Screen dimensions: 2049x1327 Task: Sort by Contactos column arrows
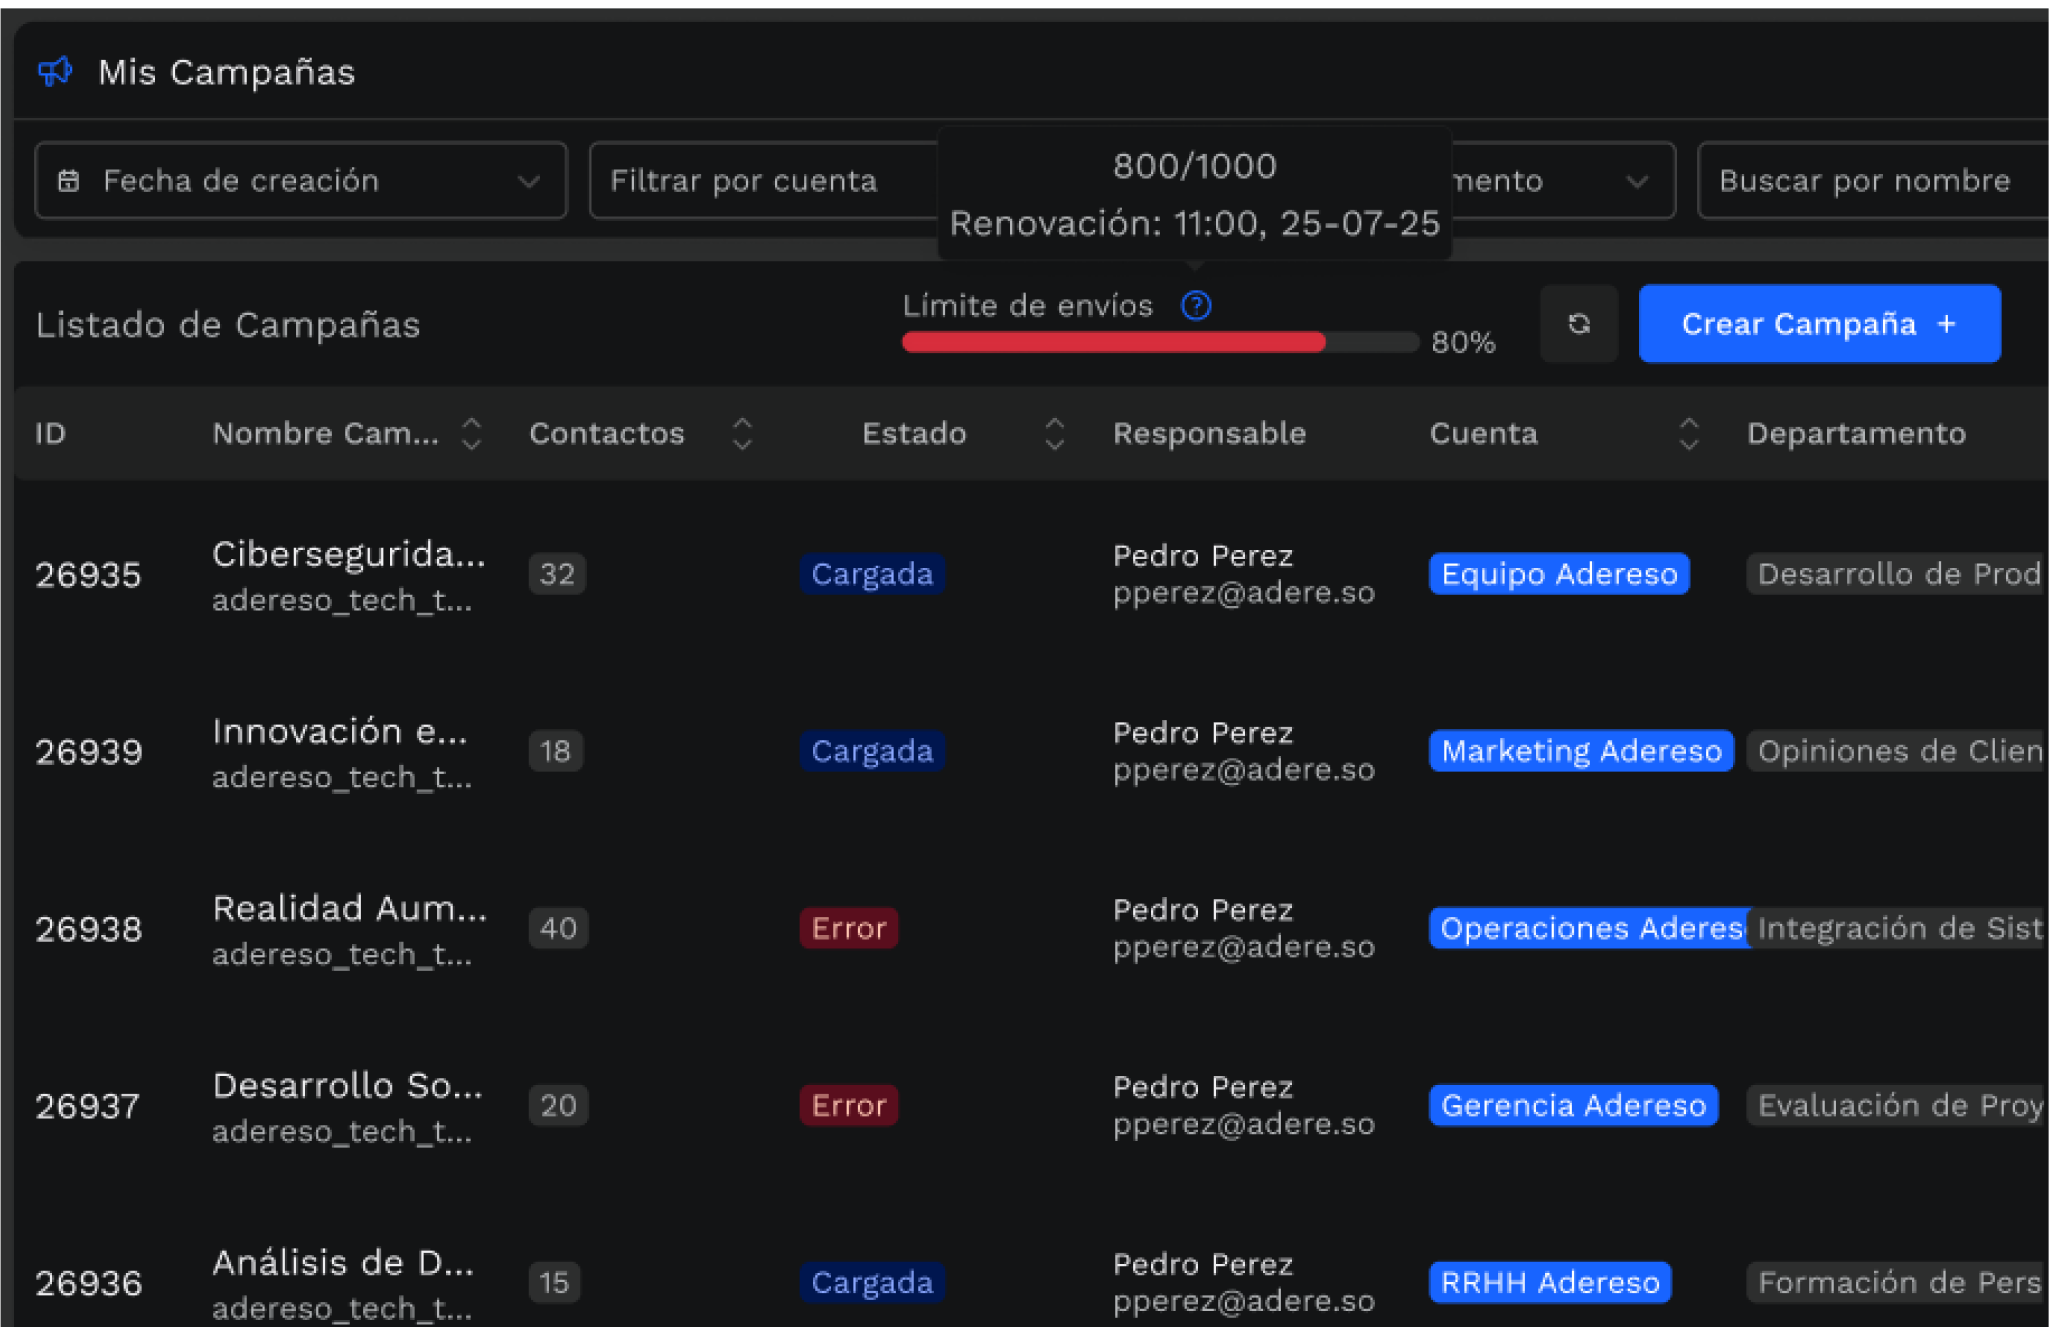point(742,434)
